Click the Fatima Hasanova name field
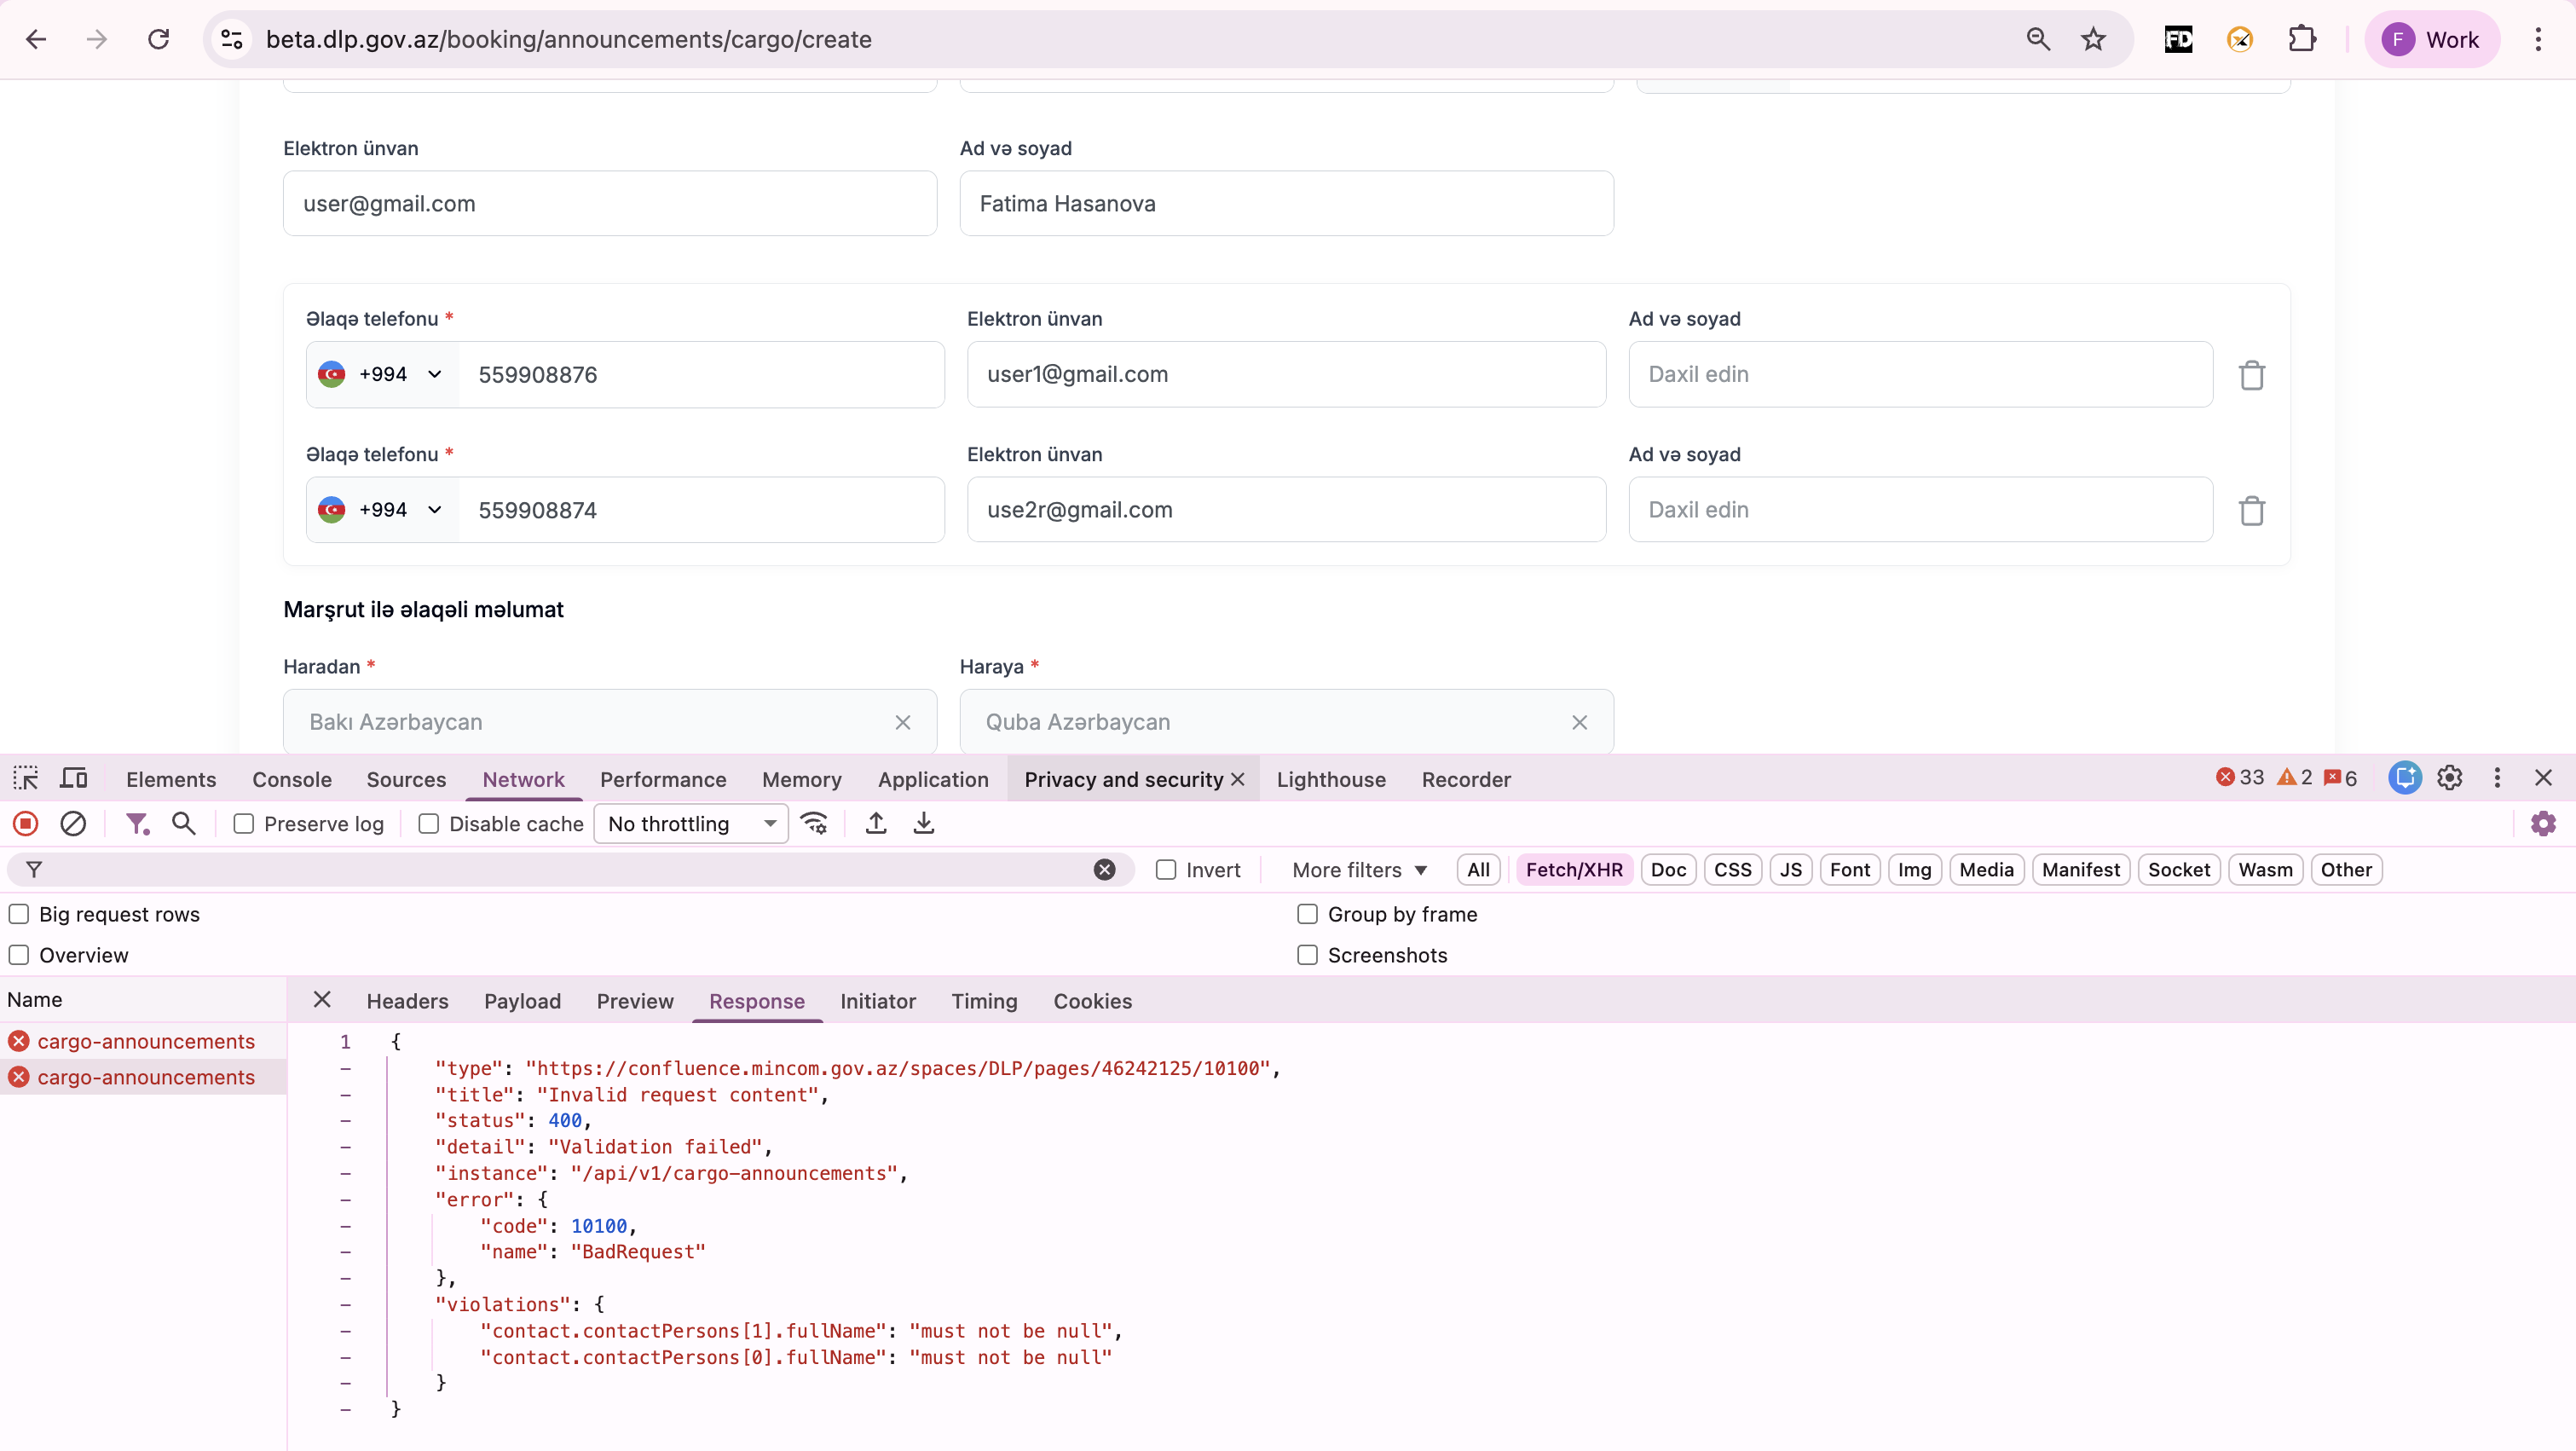The image size is (2576, 1451). 1286,203
